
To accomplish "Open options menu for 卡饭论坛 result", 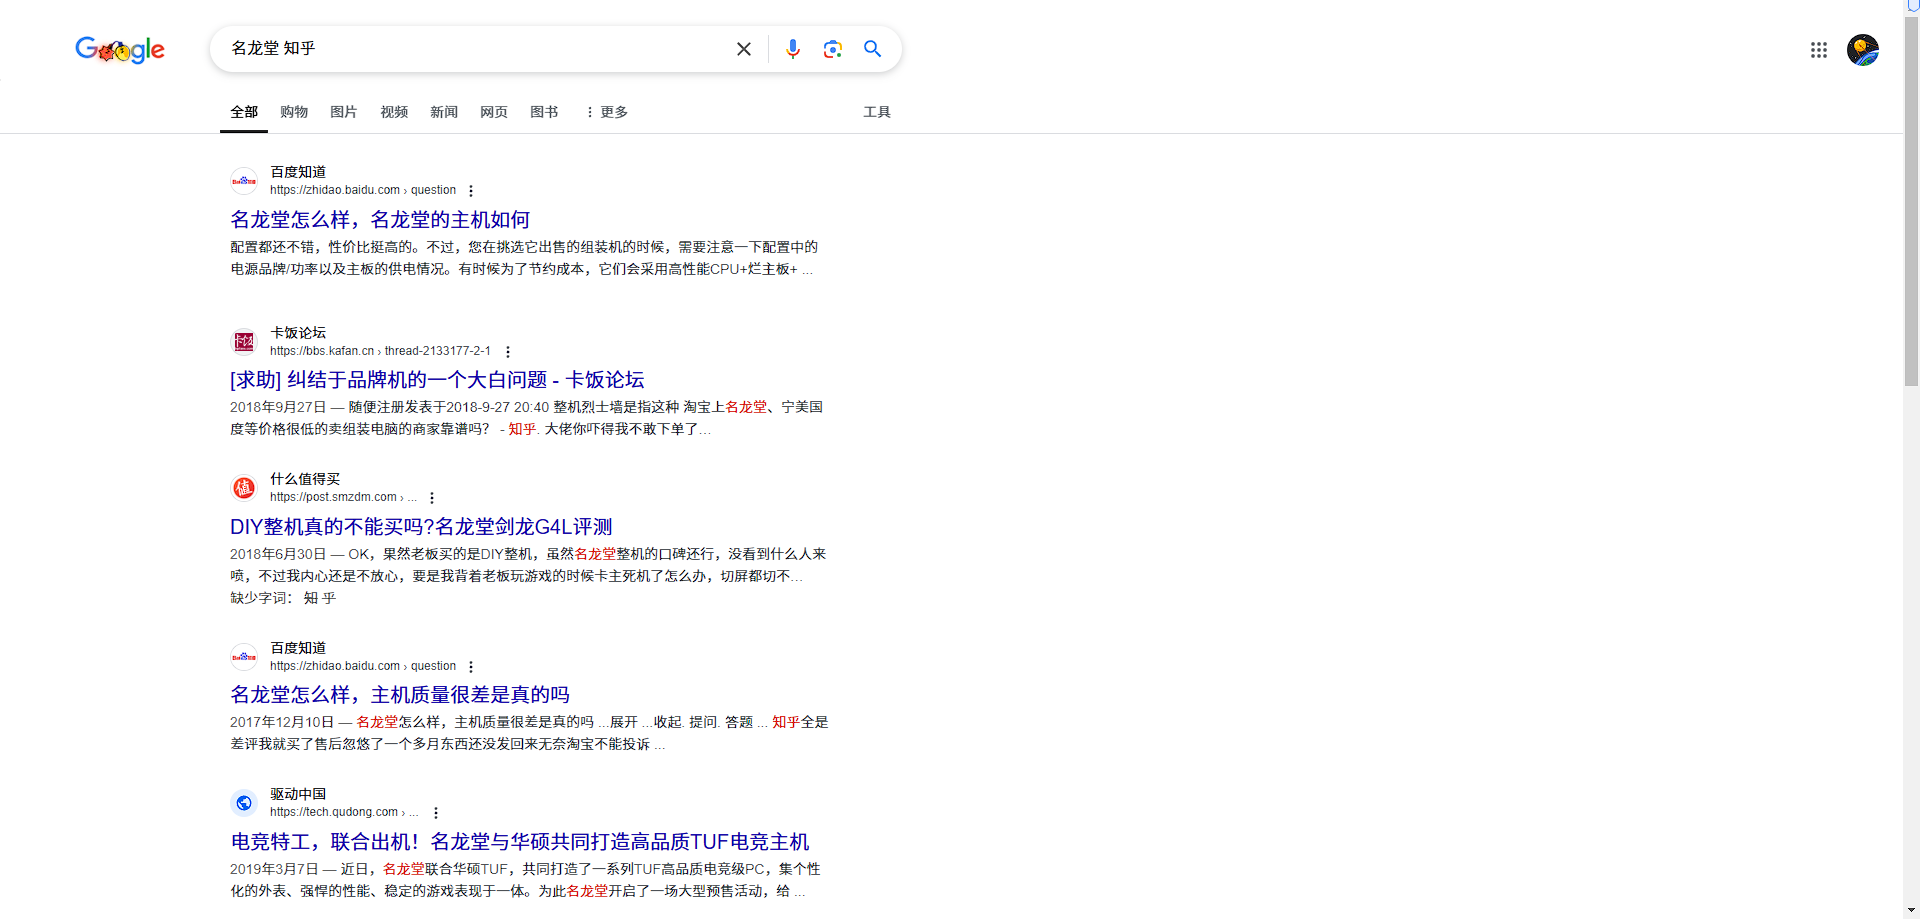I will 508,352.
